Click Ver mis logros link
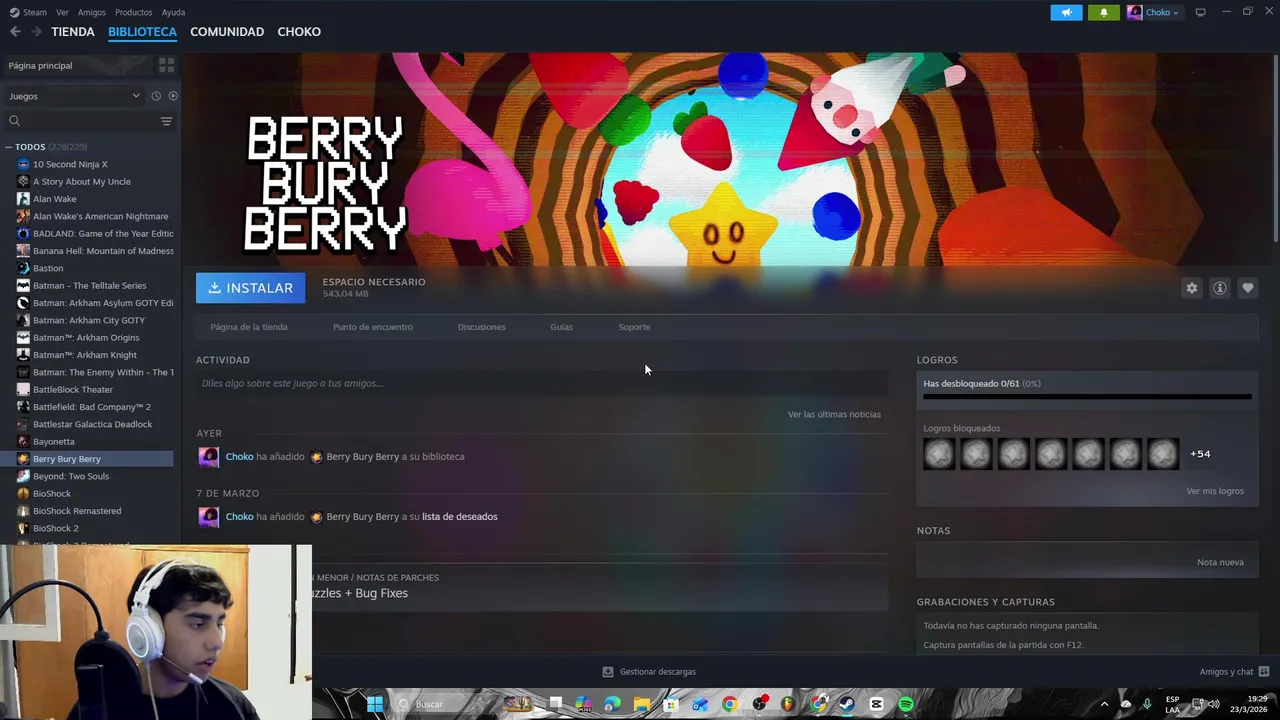Image resolution: width=1280 pixels, height=720 pixels. click(1215, 491)
